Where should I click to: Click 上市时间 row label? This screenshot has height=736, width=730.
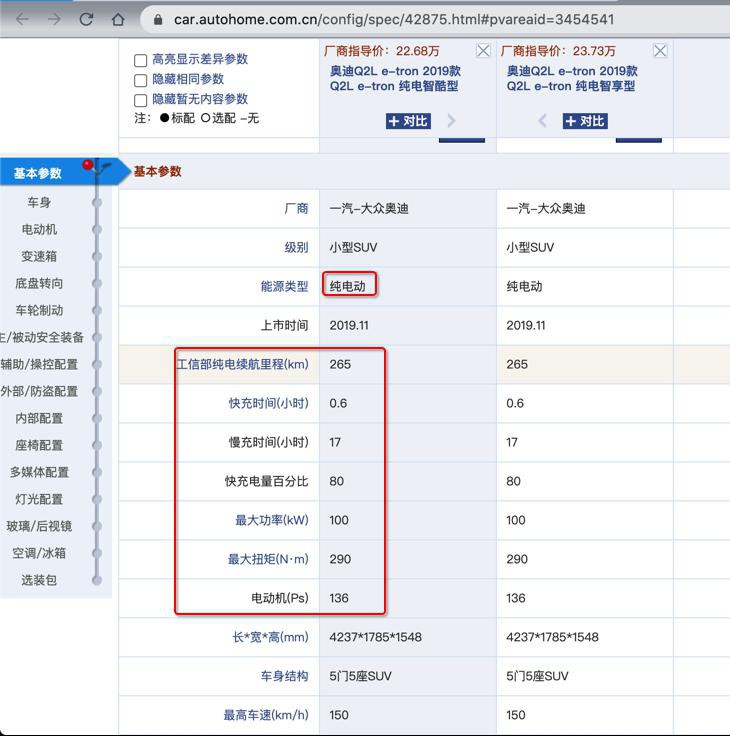point(284,325)
